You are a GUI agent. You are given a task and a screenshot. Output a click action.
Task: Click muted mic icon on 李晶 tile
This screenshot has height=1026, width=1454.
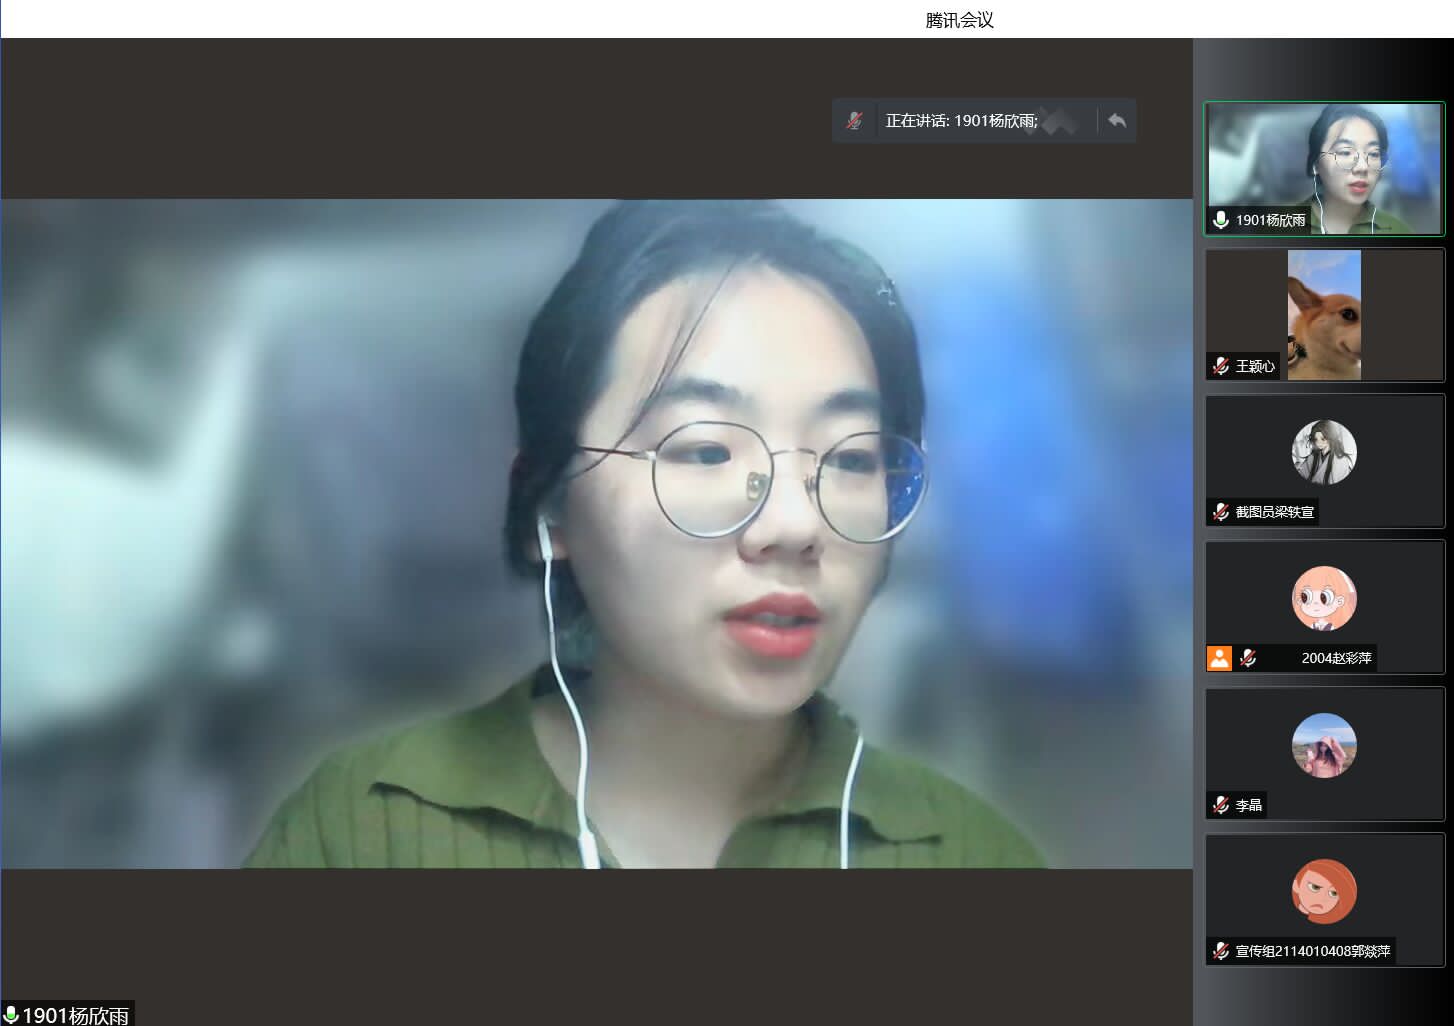pyautogui.click(x=1220, y=805)
